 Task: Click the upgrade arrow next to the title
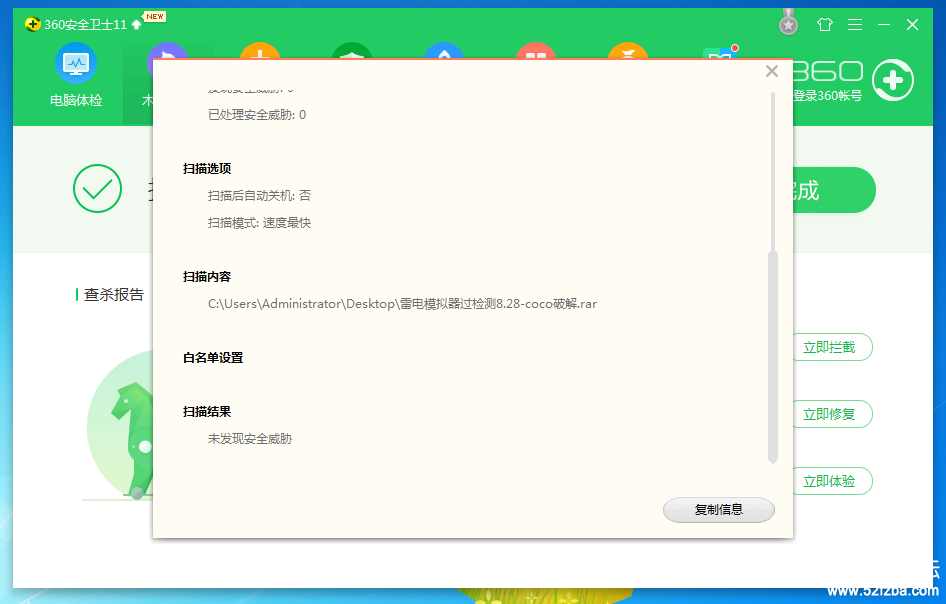click(x=136, y=24)
